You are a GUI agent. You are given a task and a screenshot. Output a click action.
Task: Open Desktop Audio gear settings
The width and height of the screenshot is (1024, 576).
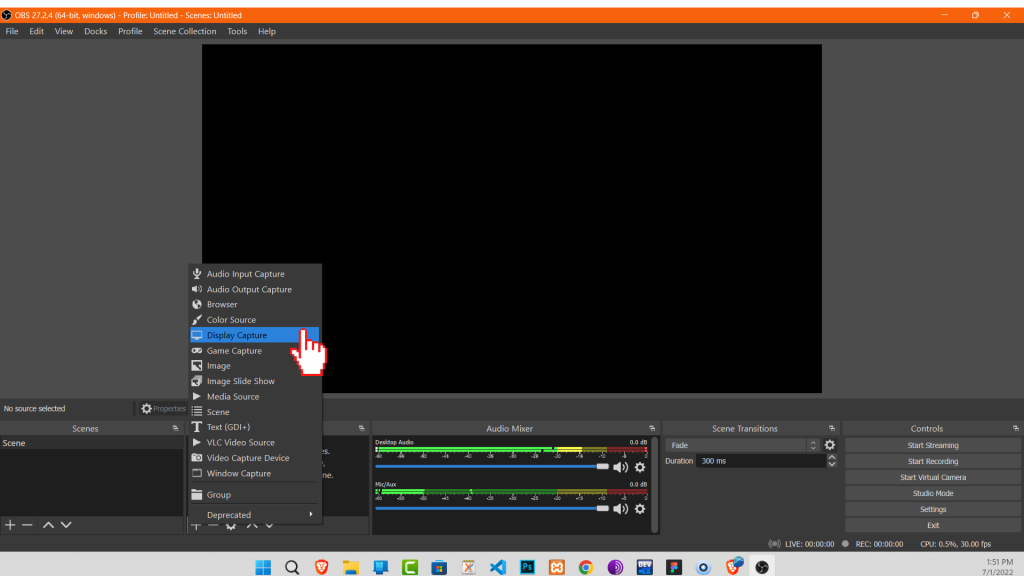pyautogui.click(x=640, y=467)
